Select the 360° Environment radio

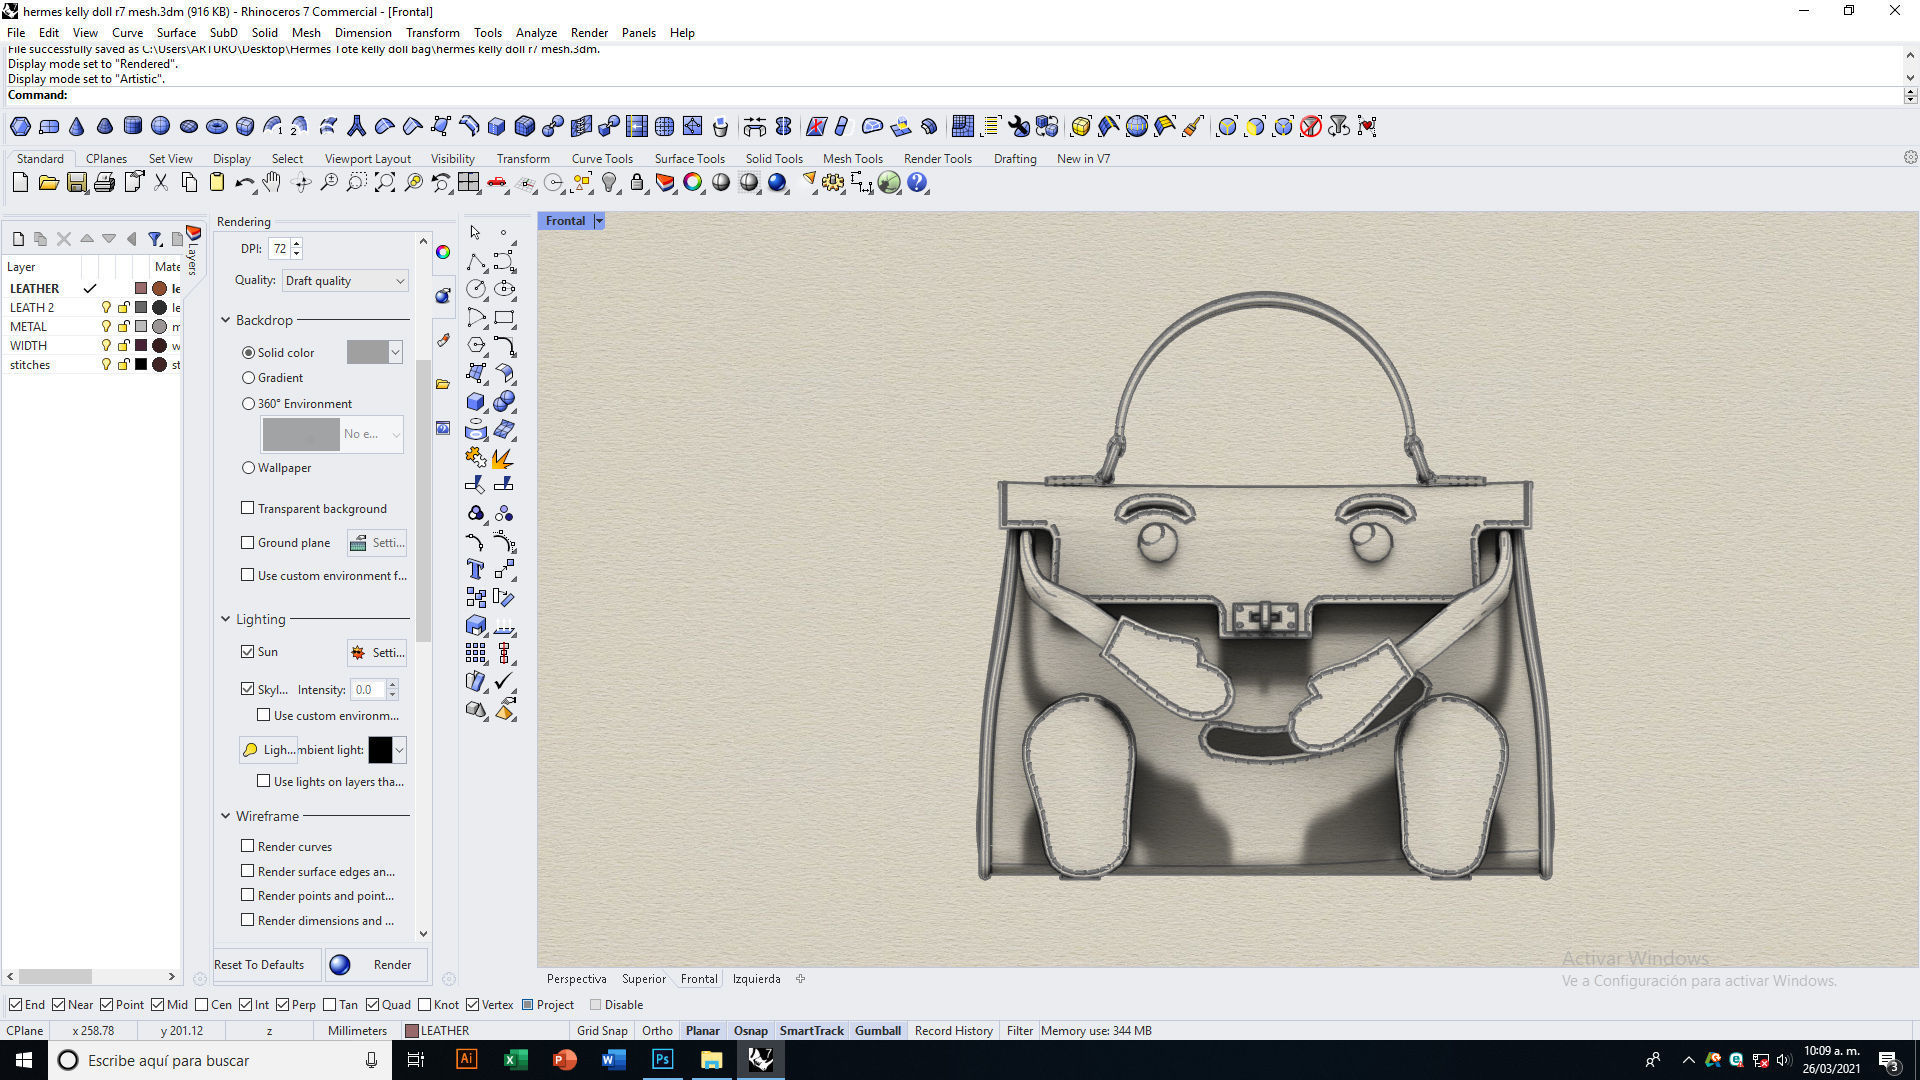248,404
